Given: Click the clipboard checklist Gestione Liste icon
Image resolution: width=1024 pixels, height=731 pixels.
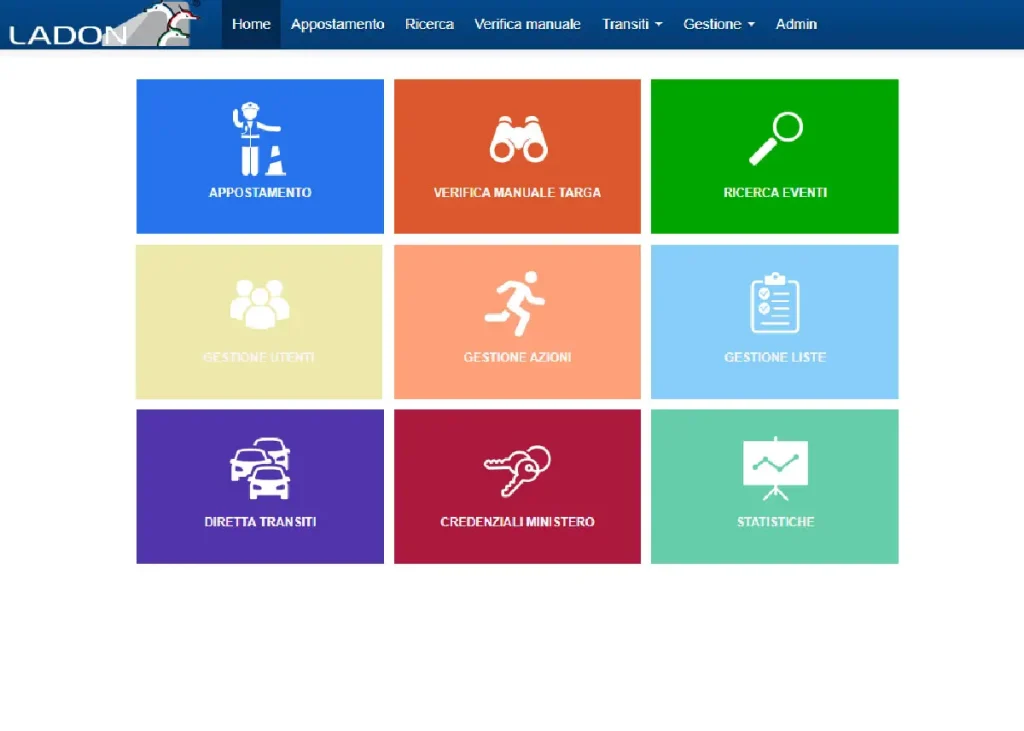Looking at the screenshot, I should (x=775, y=303).
